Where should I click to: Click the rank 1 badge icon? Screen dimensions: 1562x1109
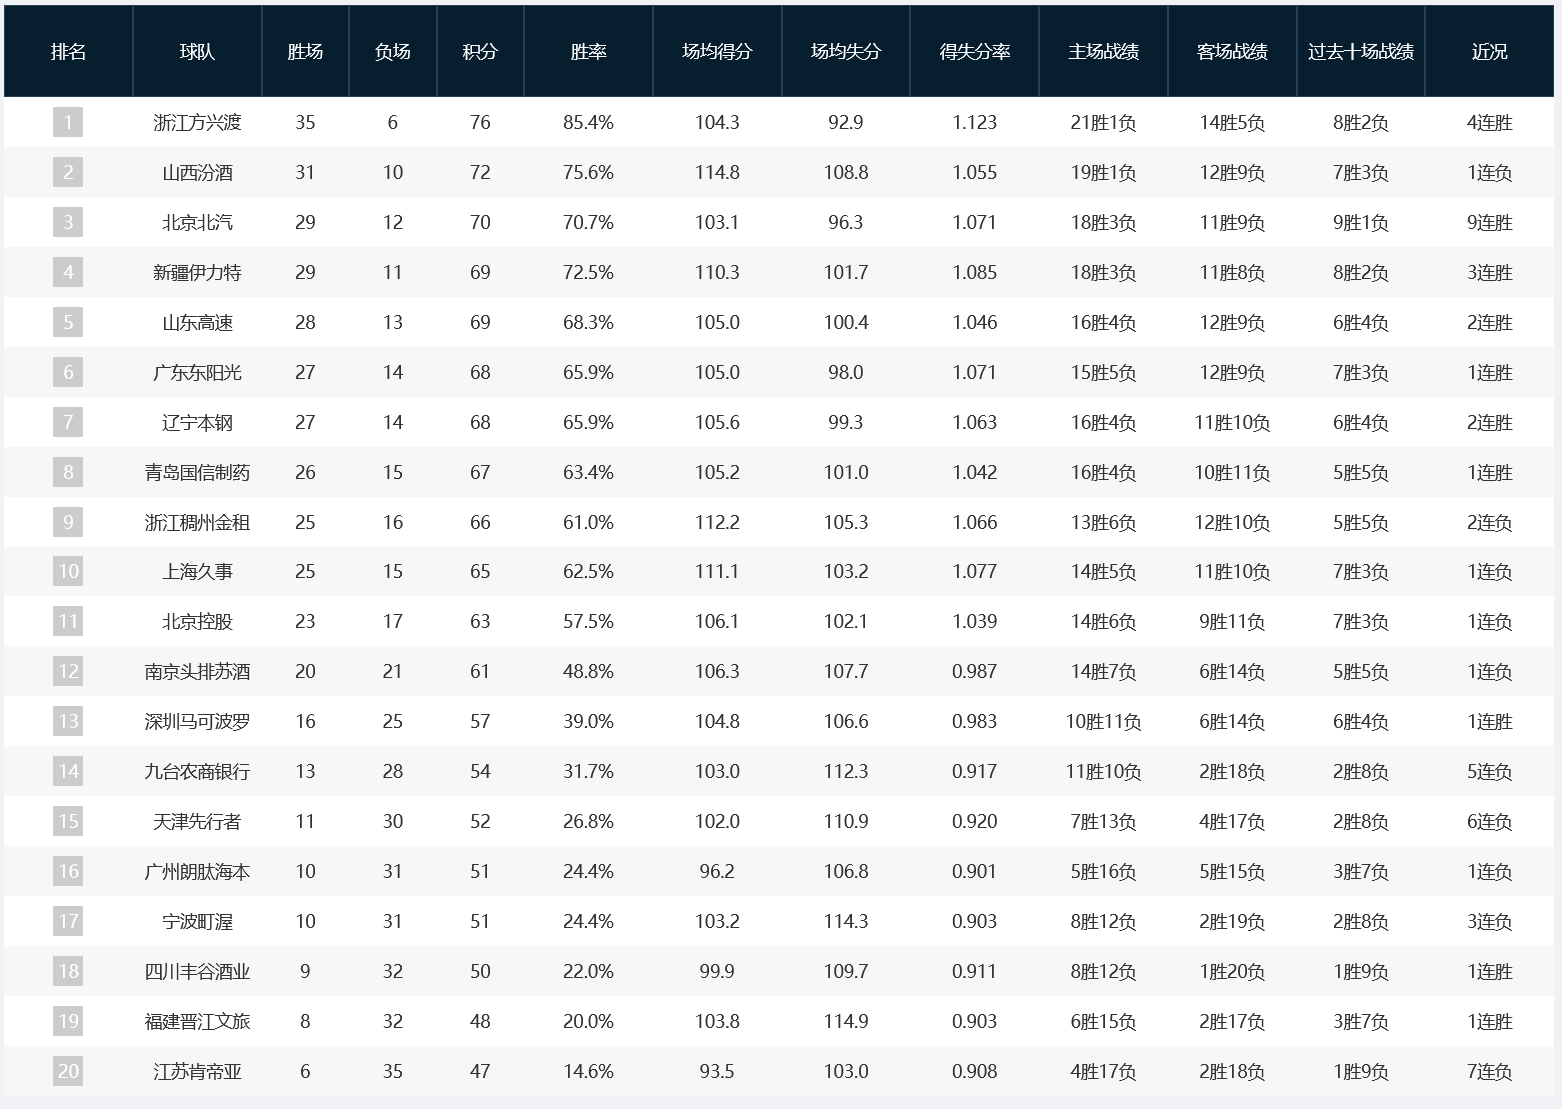68,122
